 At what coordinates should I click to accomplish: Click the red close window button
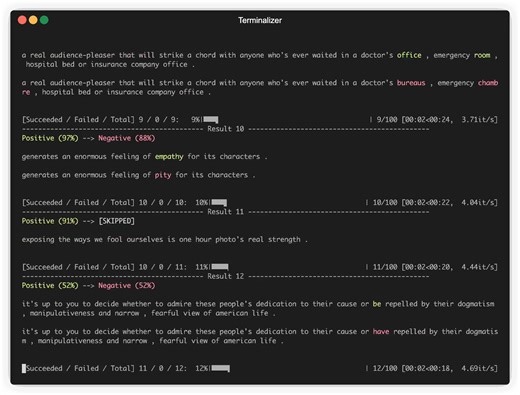(x=22, y=20)
